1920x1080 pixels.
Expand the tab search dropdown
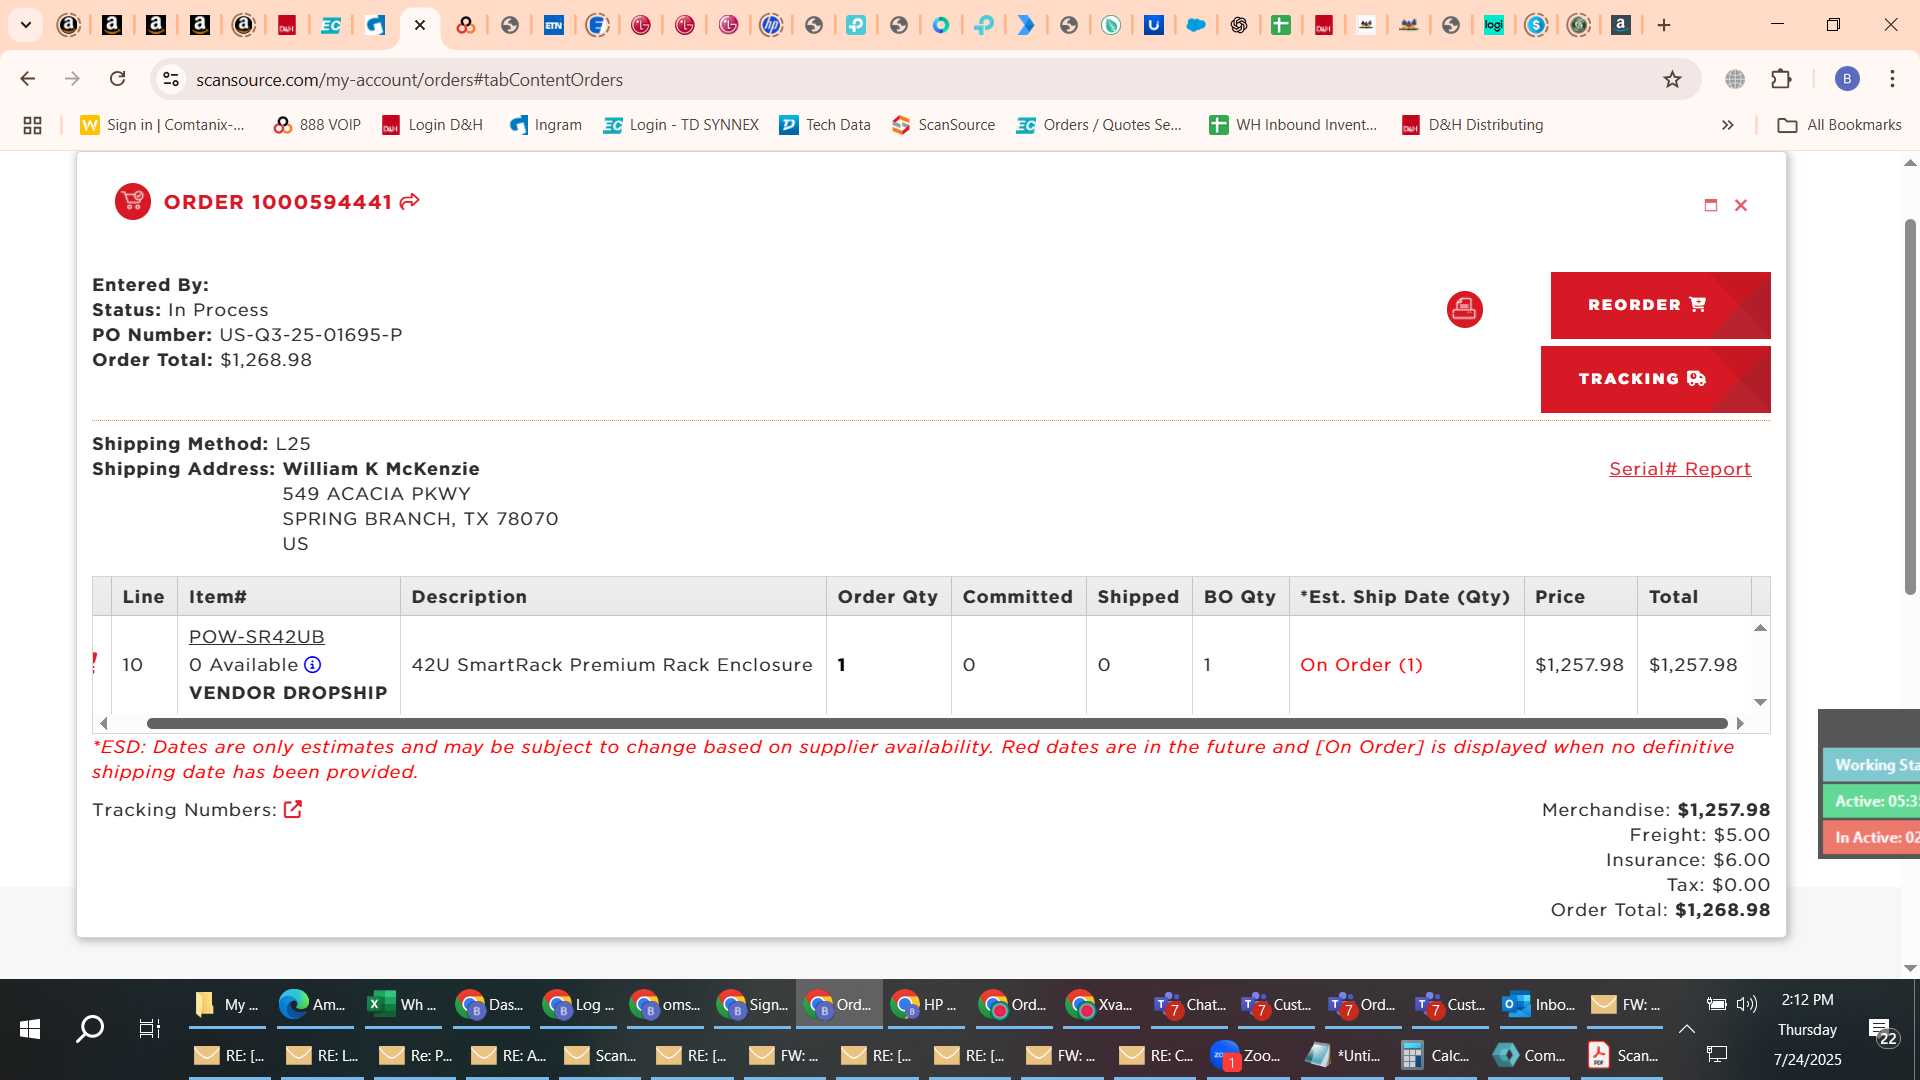[x=25, y=25]
